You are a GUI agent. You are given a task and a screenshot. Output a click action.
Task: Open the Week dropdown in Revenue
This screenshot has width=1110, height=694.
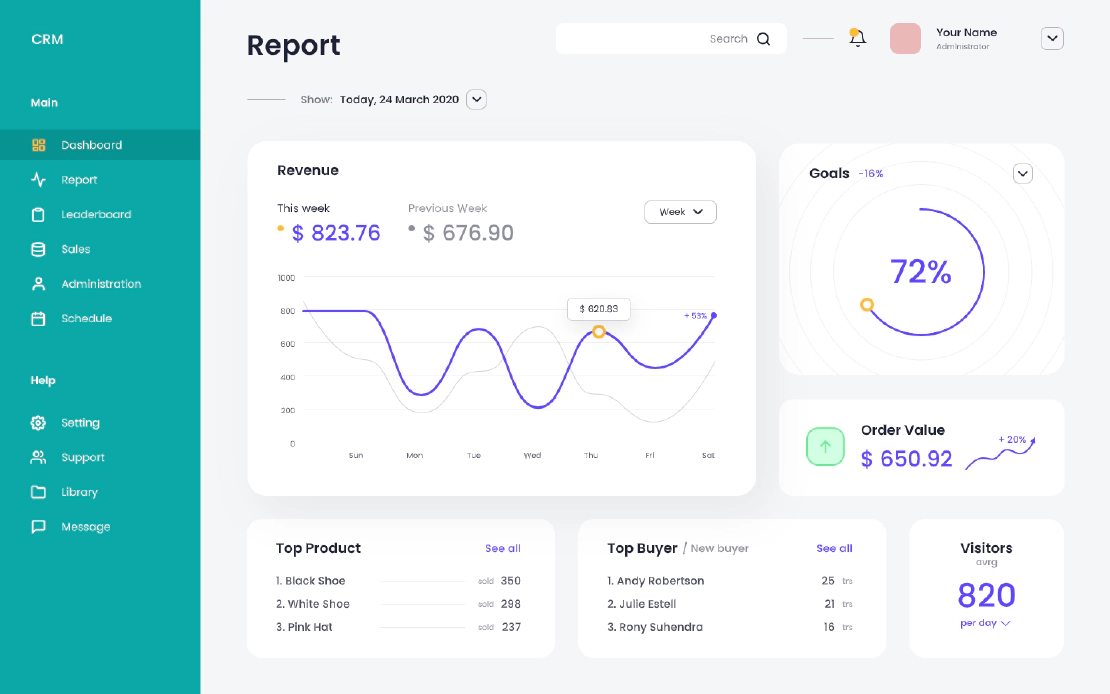click(680, 212)
